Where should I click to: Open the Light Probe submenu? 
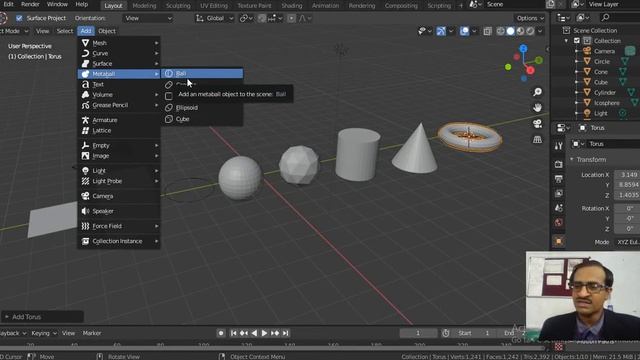click(x=119, y=181)
